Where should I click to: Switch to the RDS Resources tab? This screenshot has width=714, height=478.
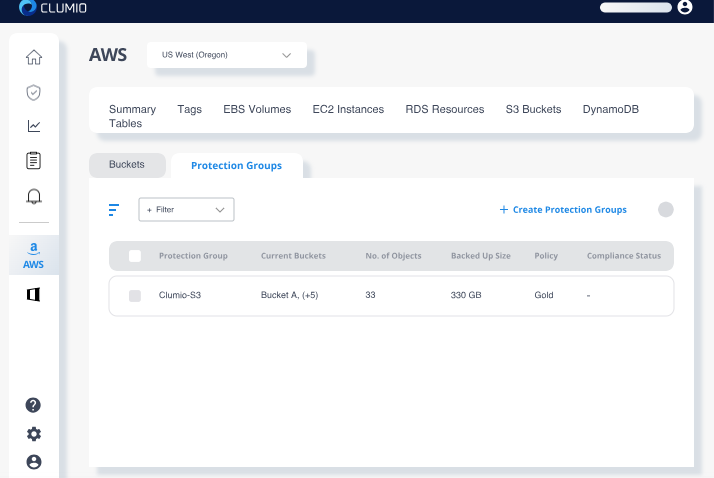tap(445, 109)
